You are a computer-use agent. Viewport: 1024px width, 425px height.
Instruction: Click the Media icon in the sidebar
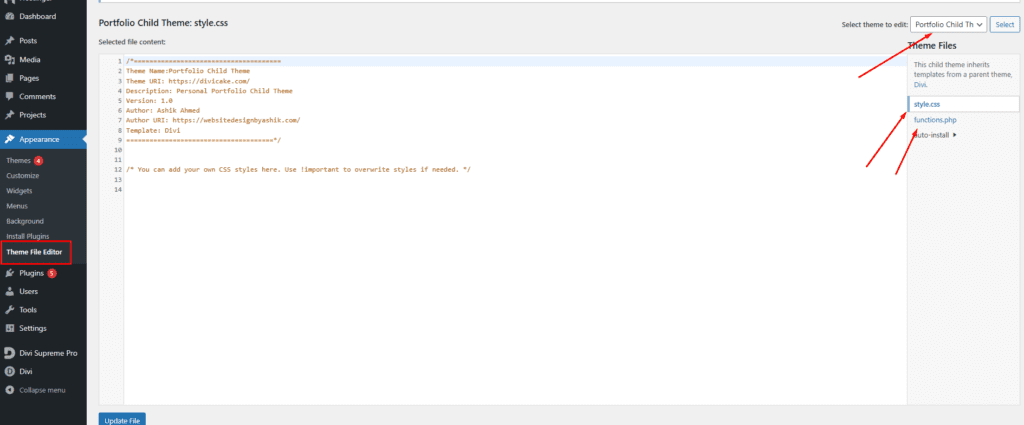tap(10, 59)
